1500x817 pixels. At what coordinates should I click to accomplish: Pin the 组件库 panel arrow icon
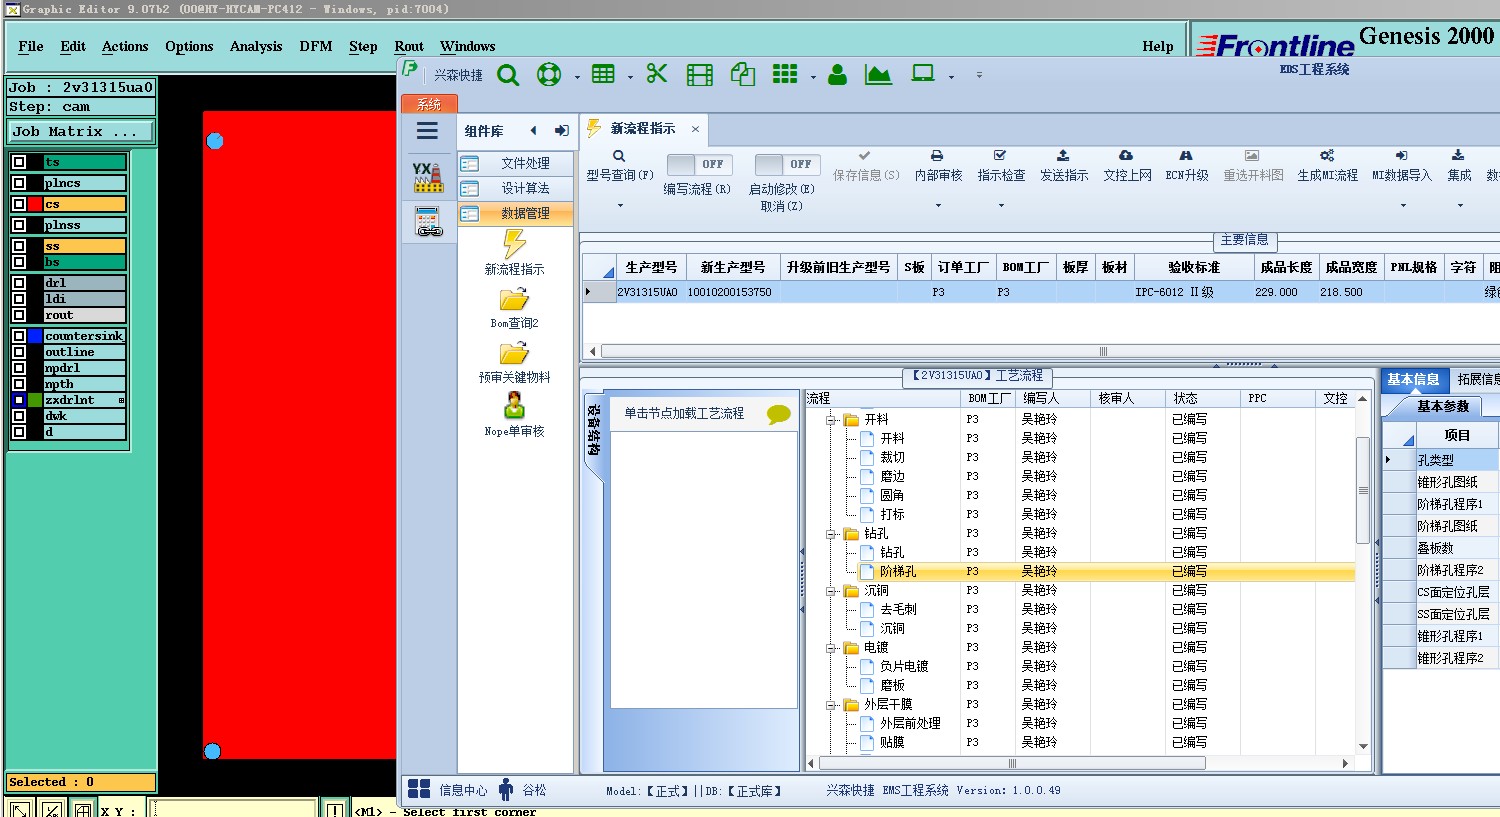562,131
